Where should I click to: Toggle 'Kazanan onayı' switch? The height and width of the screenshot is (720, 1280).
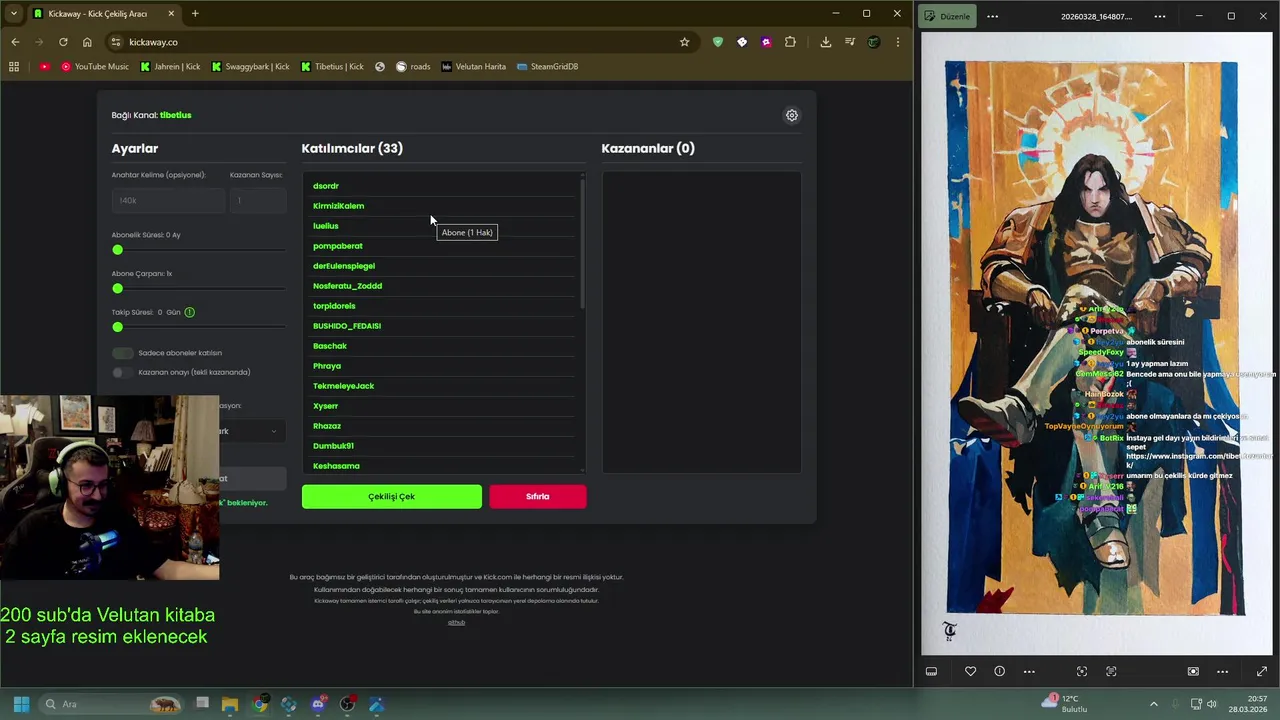coord(122,372)
